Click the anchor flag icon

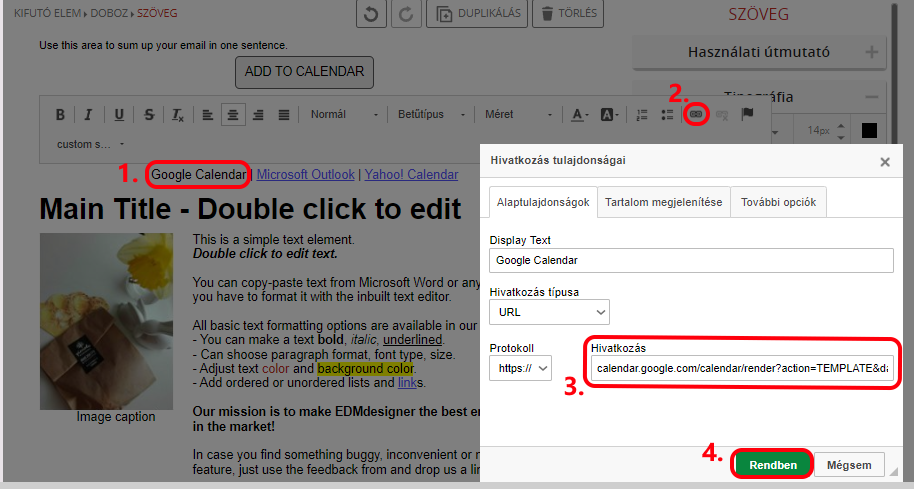pyautogui.click(x=747, y=114)
